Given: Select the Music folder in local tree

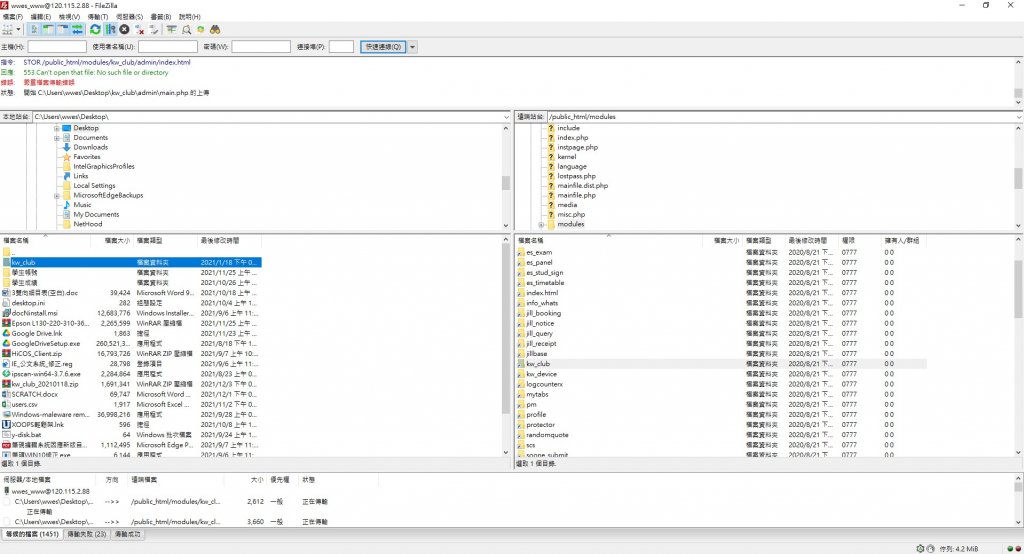Looking at the screenshot, I should tap(82, 204).
